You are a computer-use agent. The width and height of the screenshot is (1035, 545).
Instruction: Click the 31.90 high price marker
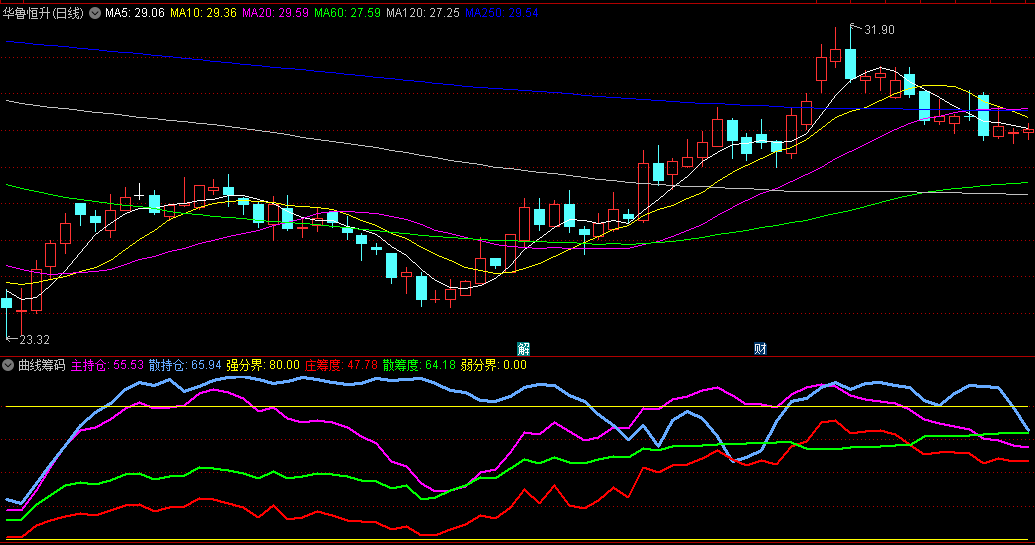(879, 30)
